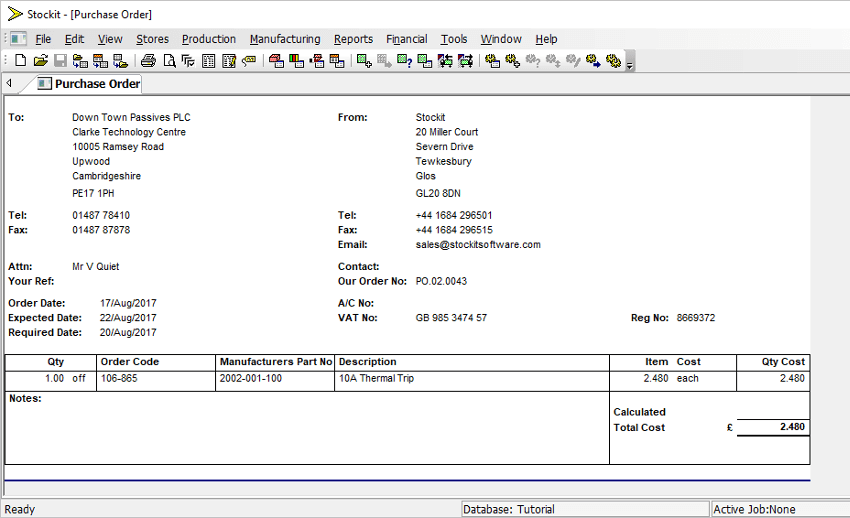The image size is (850, 518).
Task: Click the greyed gears with question mark icon
Action: point(532,61)
